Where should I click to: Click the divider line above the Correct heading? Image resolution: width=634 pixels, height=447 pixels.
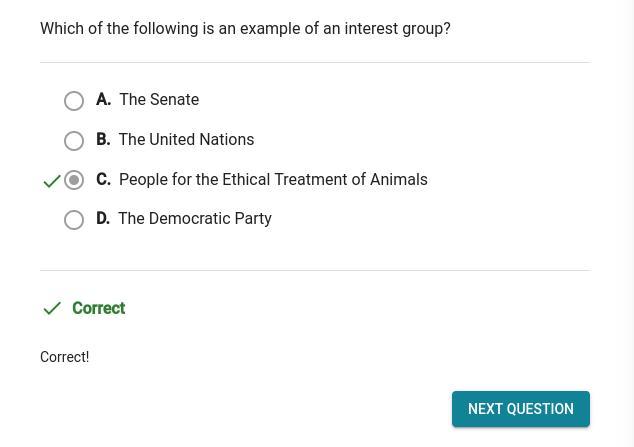tap(315, 270)
